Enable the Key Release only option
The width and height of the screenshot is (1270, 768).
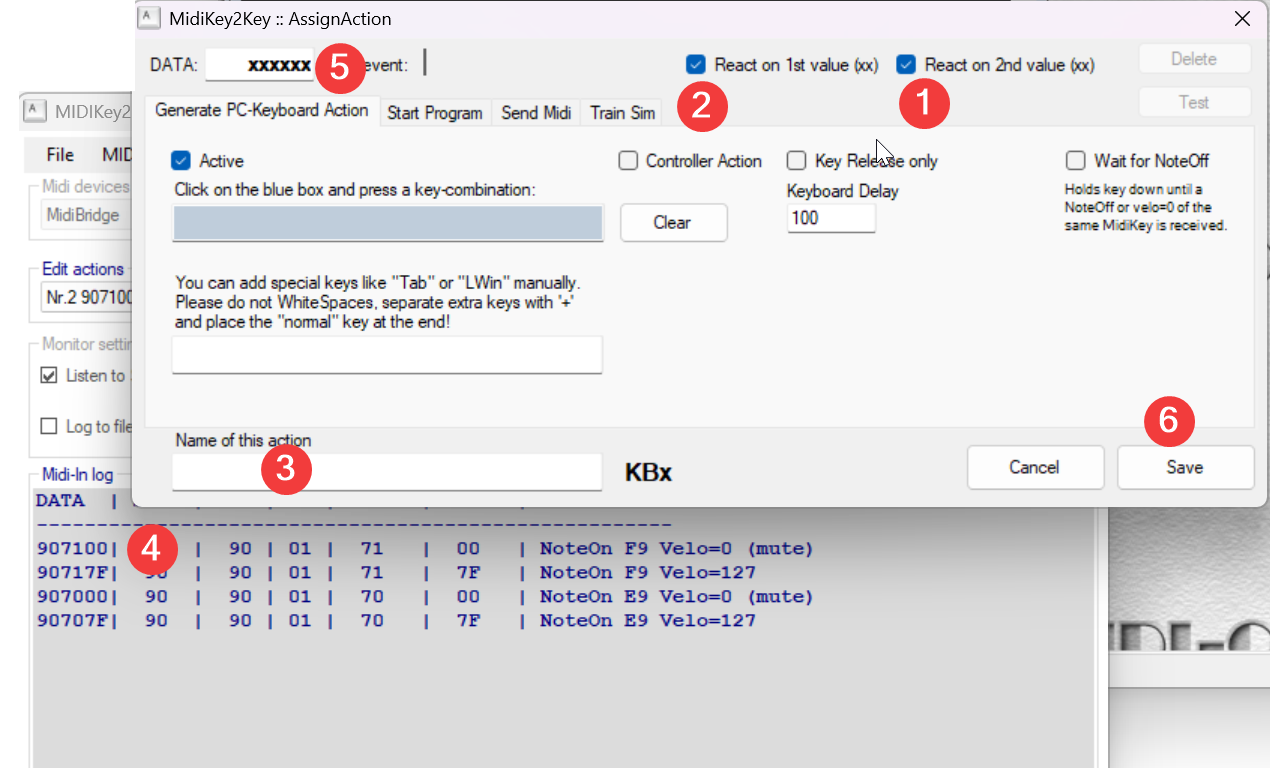[797, 161]
